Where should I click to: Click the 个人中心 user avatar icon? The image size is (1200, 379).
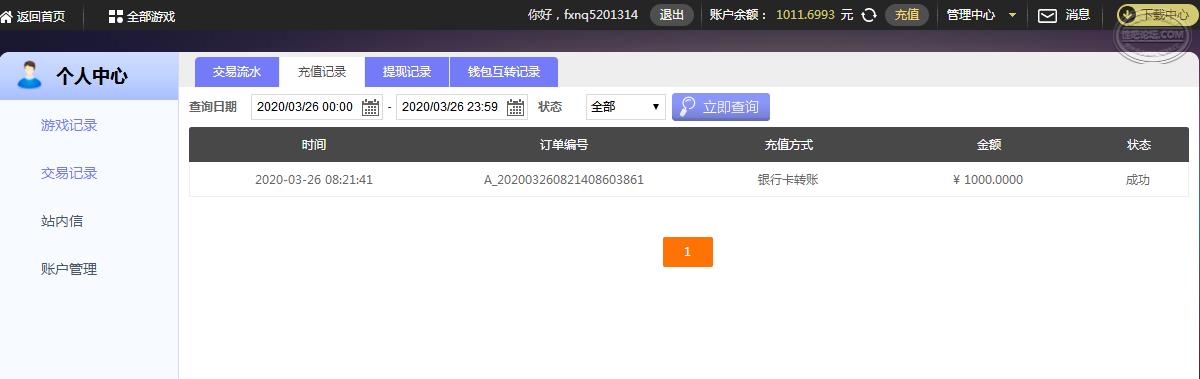[30, 75]
